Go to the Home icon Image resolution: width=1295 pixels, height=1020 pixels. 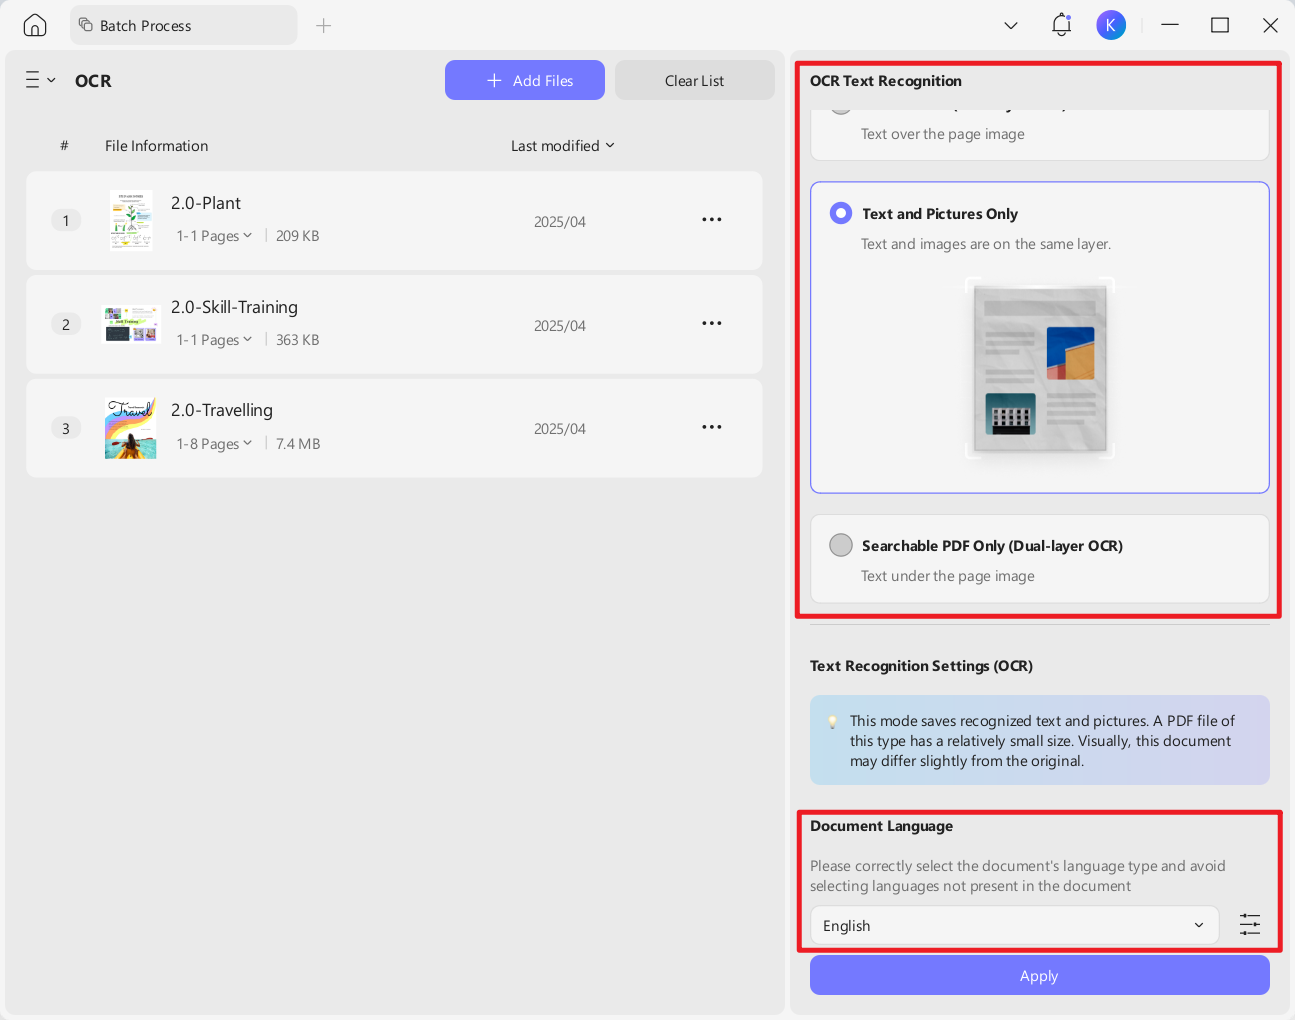point(35,25)
